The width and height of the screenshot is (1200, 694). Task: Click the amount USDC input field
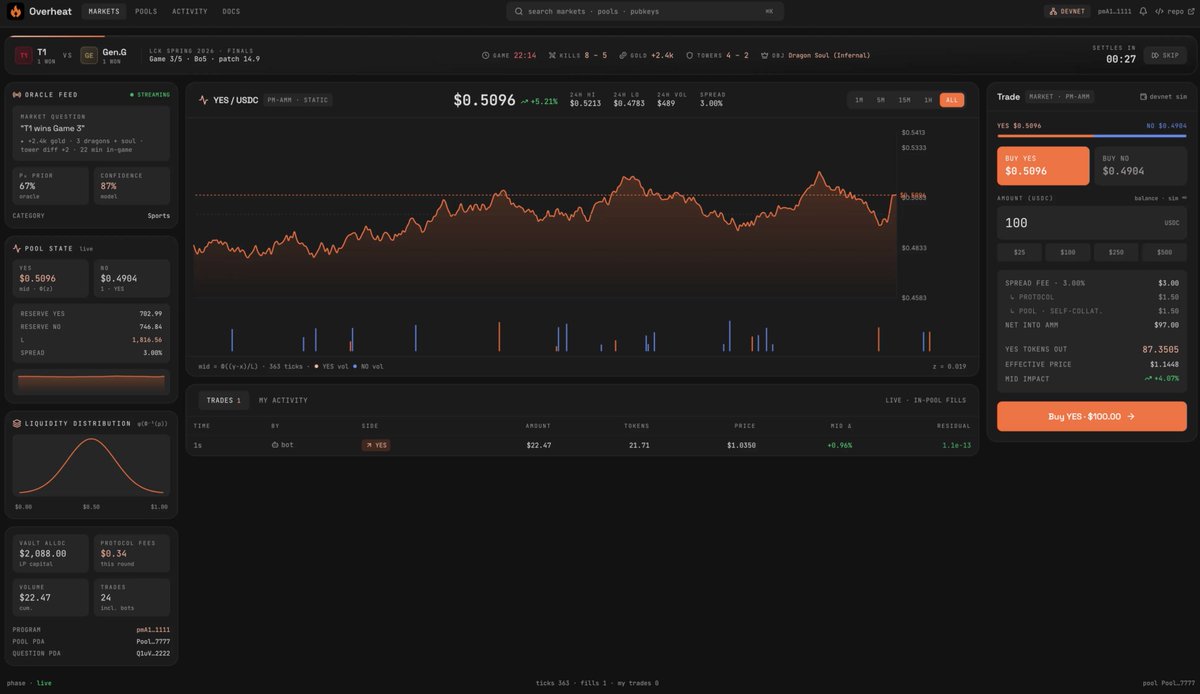click(x=1092, y=222)
